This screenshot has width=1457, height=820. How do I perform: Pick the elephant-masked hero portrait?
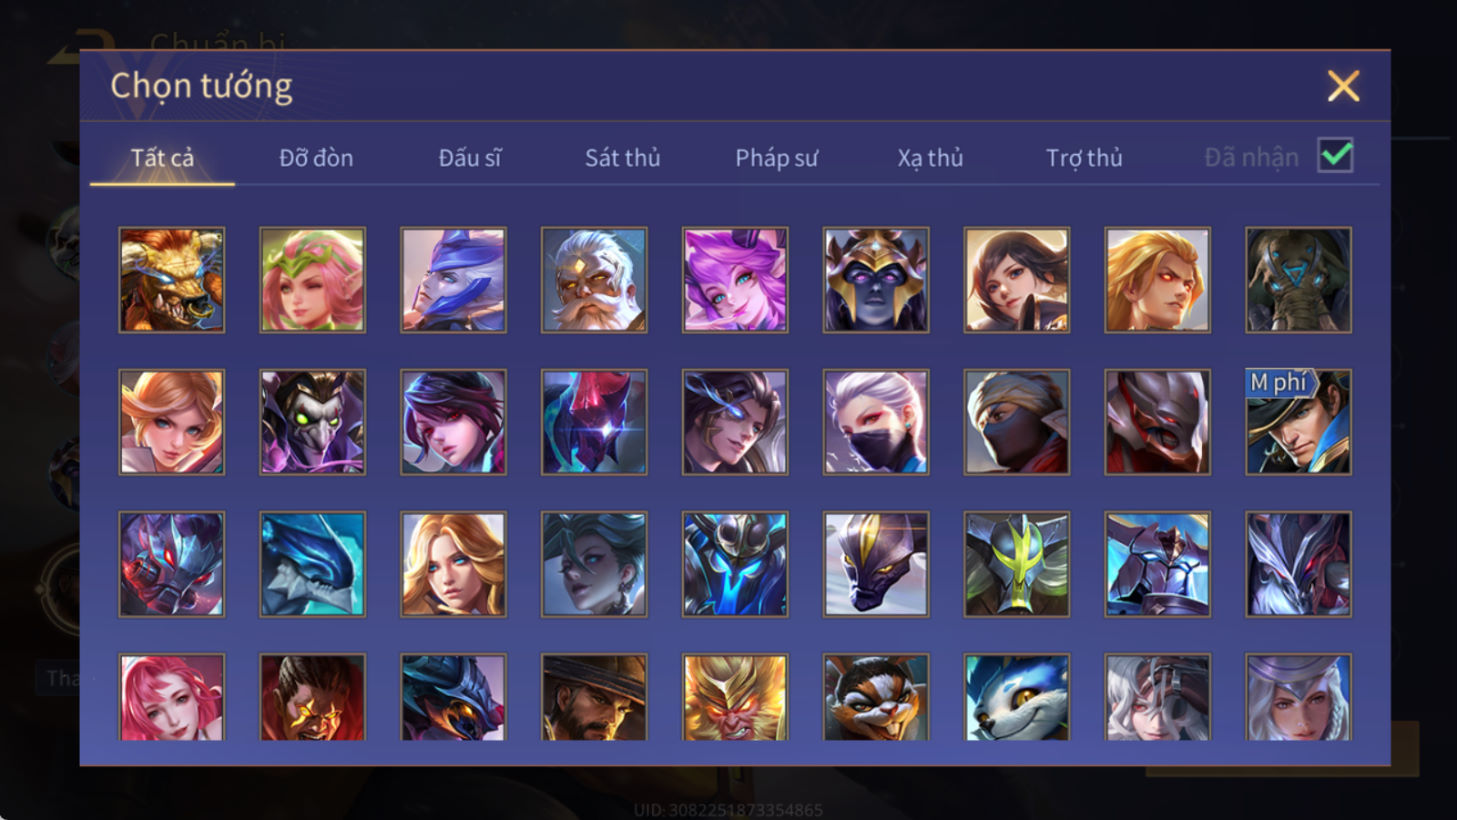(x=1298, y=280)
